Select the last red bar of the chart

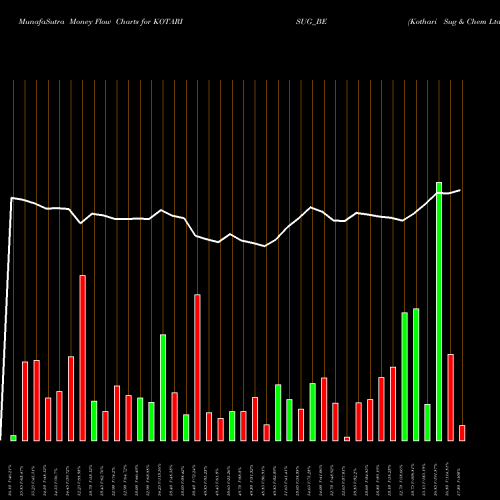[x=462, y=433]
